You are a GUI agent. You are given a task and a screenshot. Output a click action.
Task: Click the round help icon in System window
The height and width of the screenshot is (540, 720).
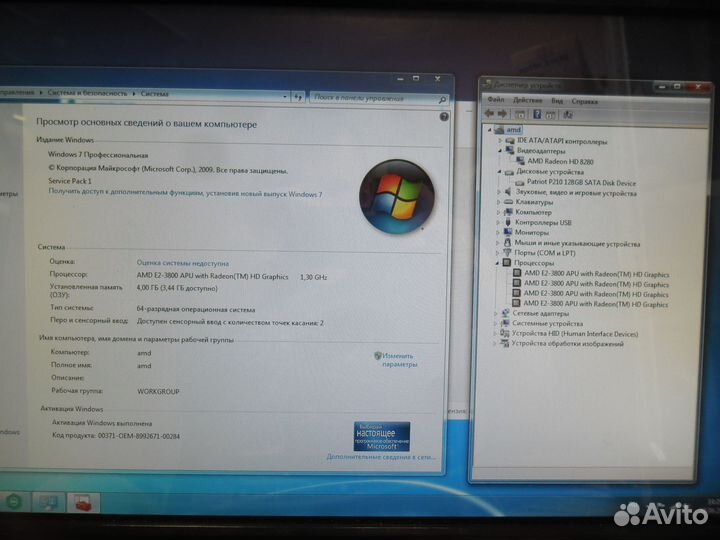coord(444,117)
